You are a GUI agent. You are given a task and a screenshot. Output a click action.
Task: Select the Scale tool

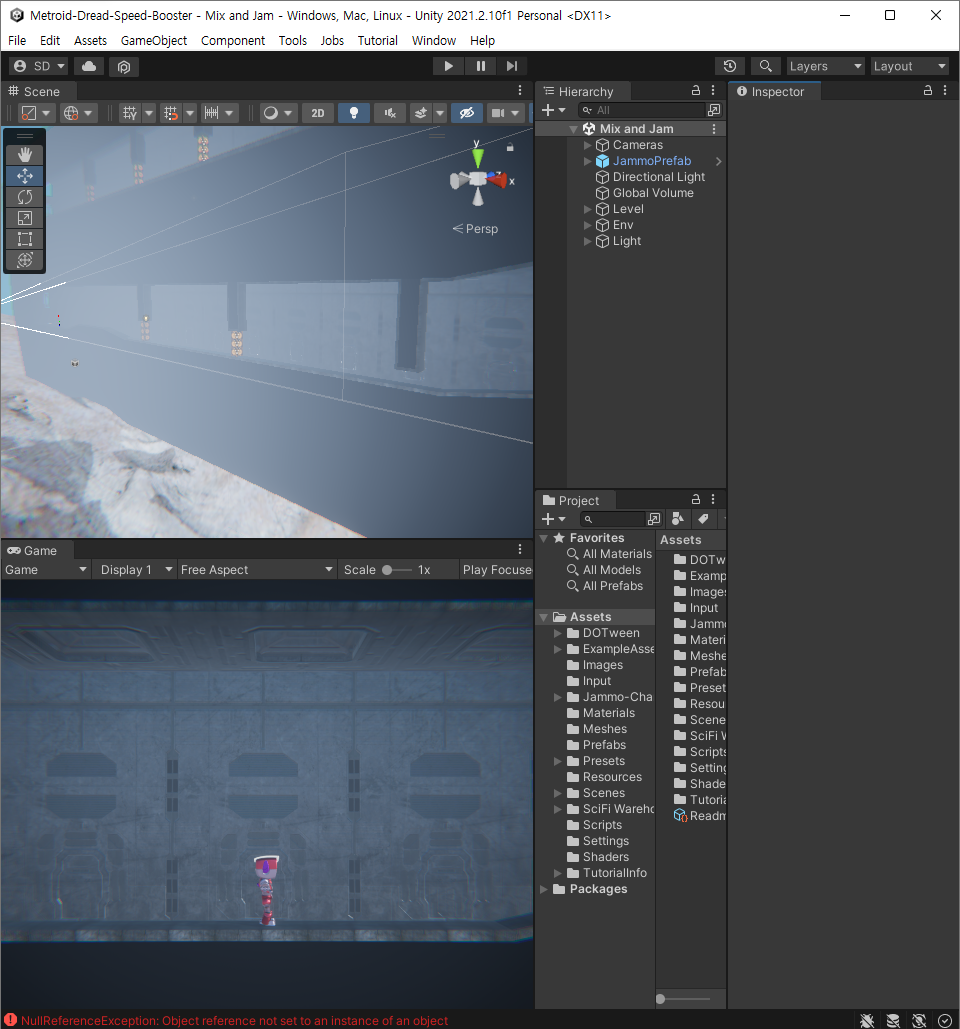point(25,218)
